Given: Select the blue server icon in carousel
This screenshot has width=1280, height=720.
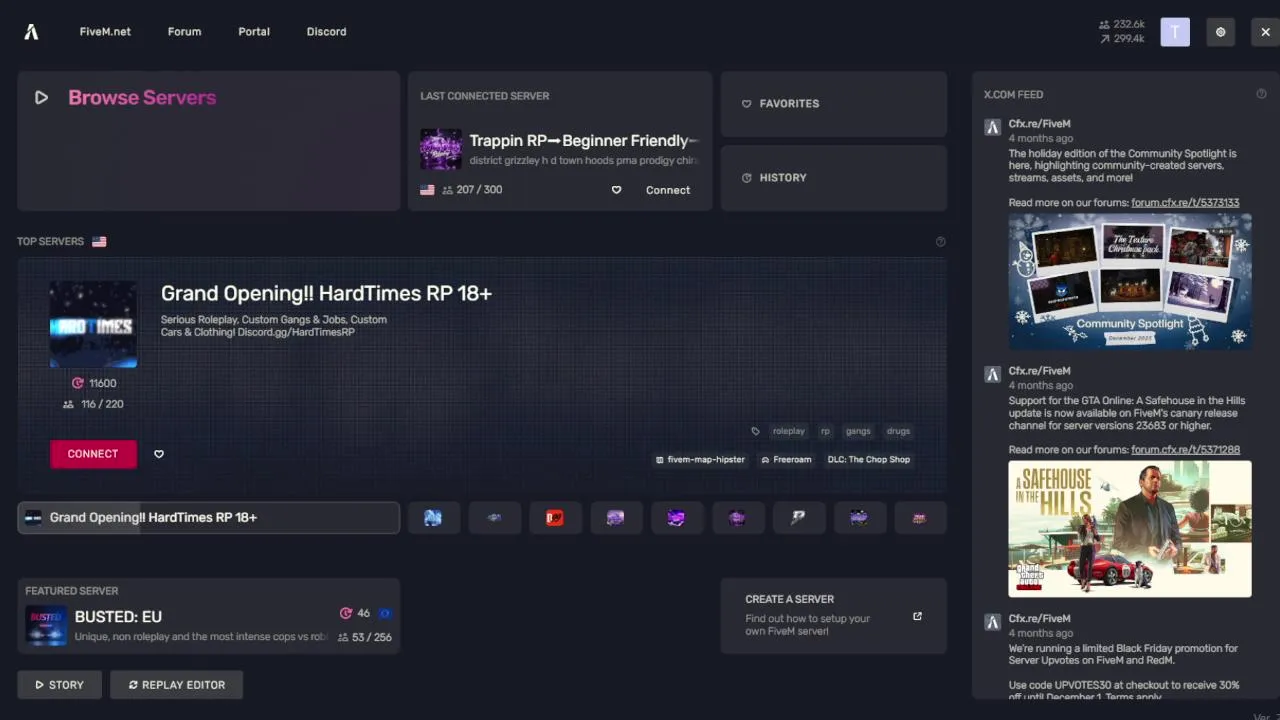Looking at the screenshot, I should tap(433, 518).
